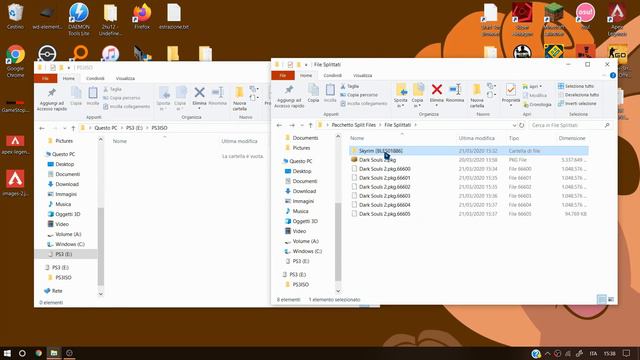Image resolution: width=640 pixels, height=360 pixels.
Task: Open DAEMON Tools Lite desktop icon
Action: [79, 19]
